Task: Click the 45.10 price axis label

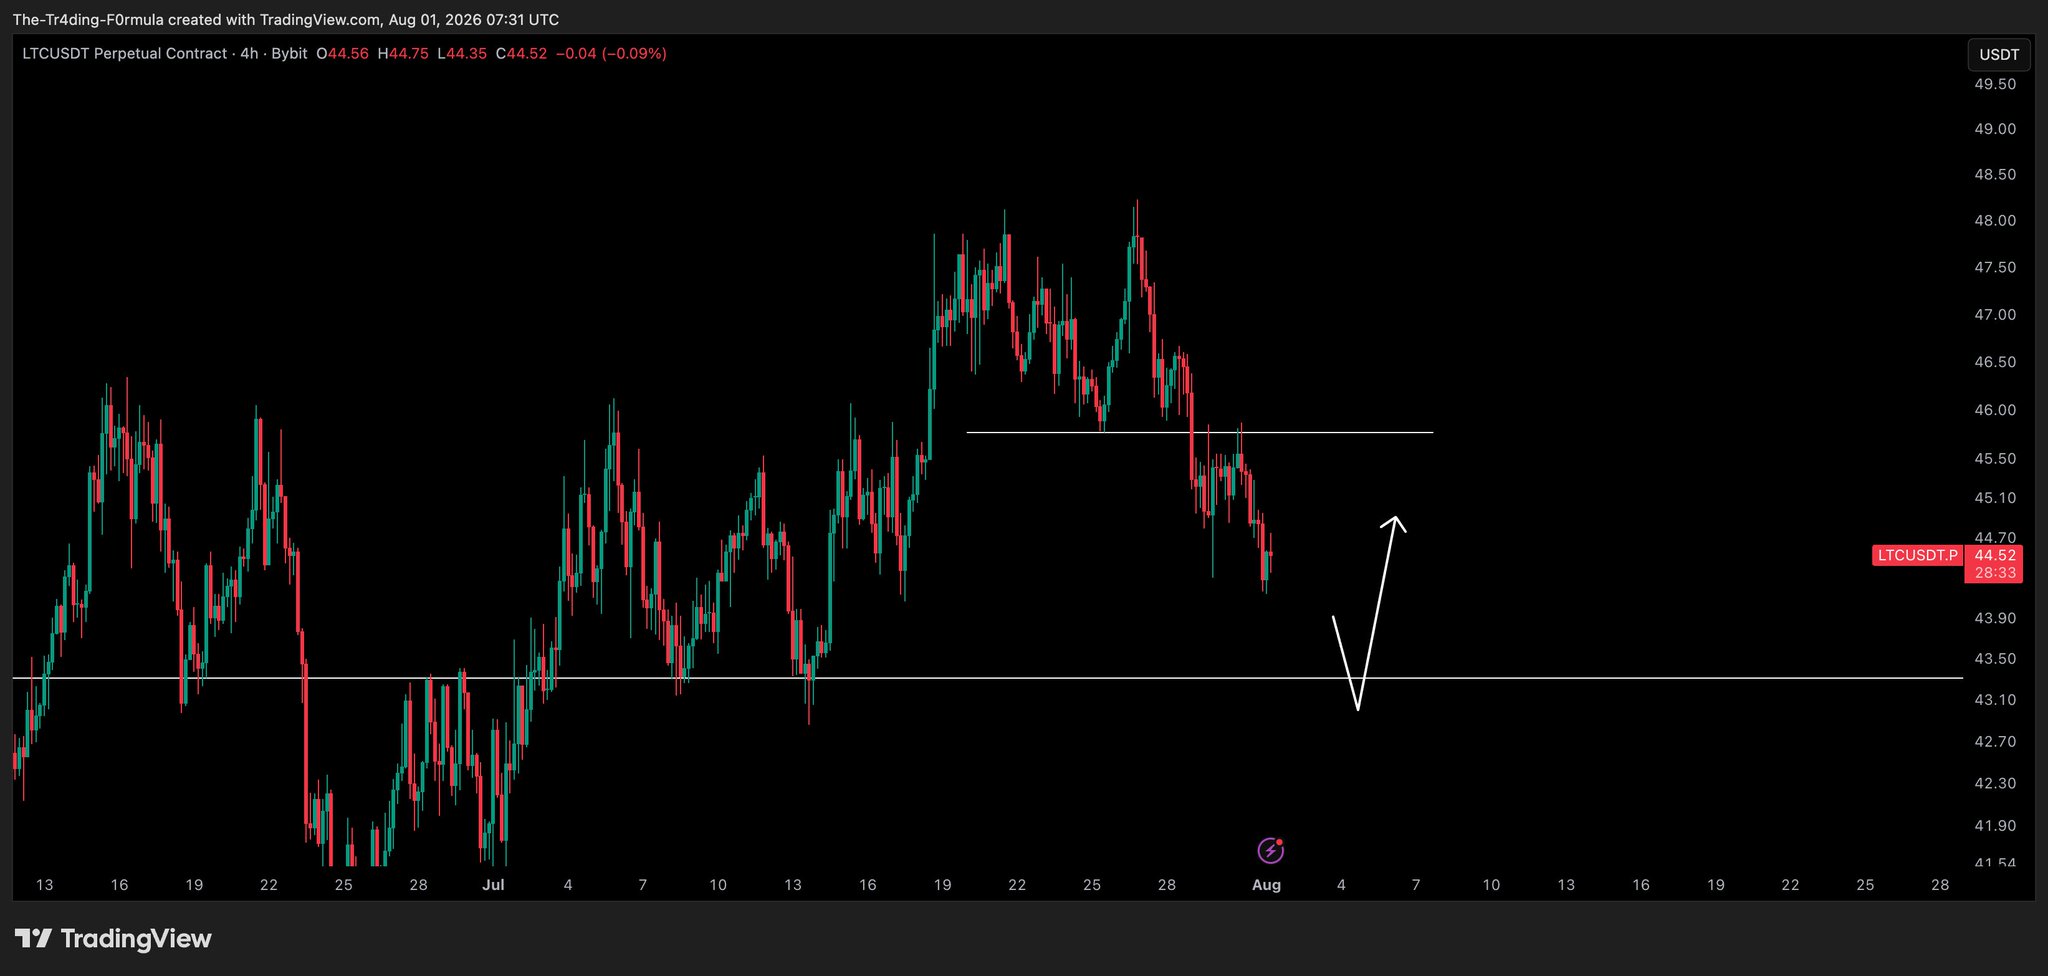Action: point(1995,498)
